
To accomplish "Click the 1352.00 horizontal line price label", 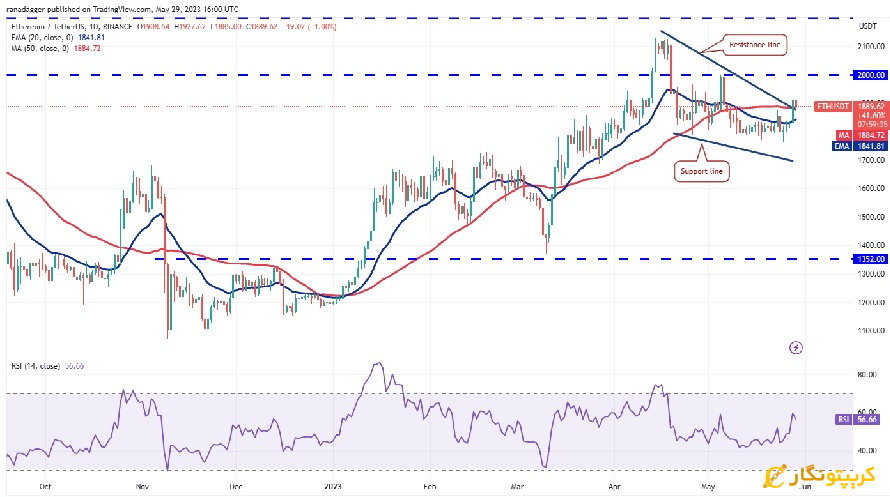I will [871, 259].
